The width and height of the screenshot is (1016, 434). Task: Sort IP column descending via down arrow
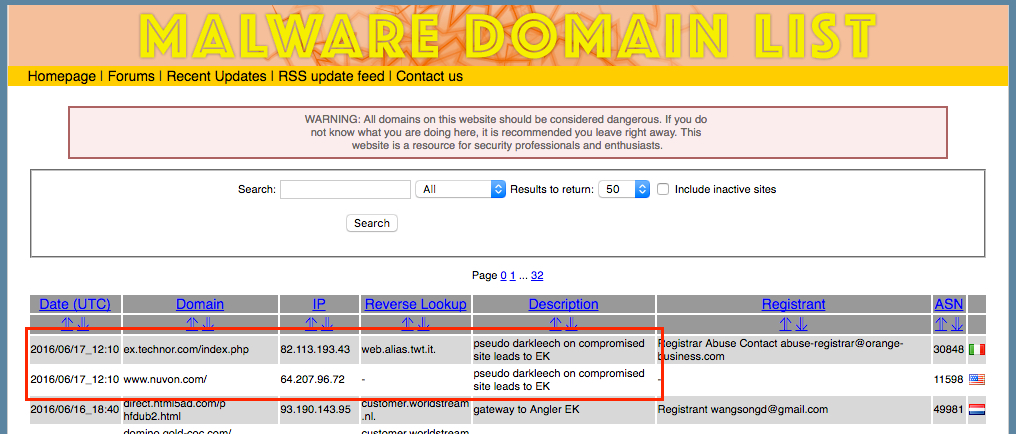[327, 324]
